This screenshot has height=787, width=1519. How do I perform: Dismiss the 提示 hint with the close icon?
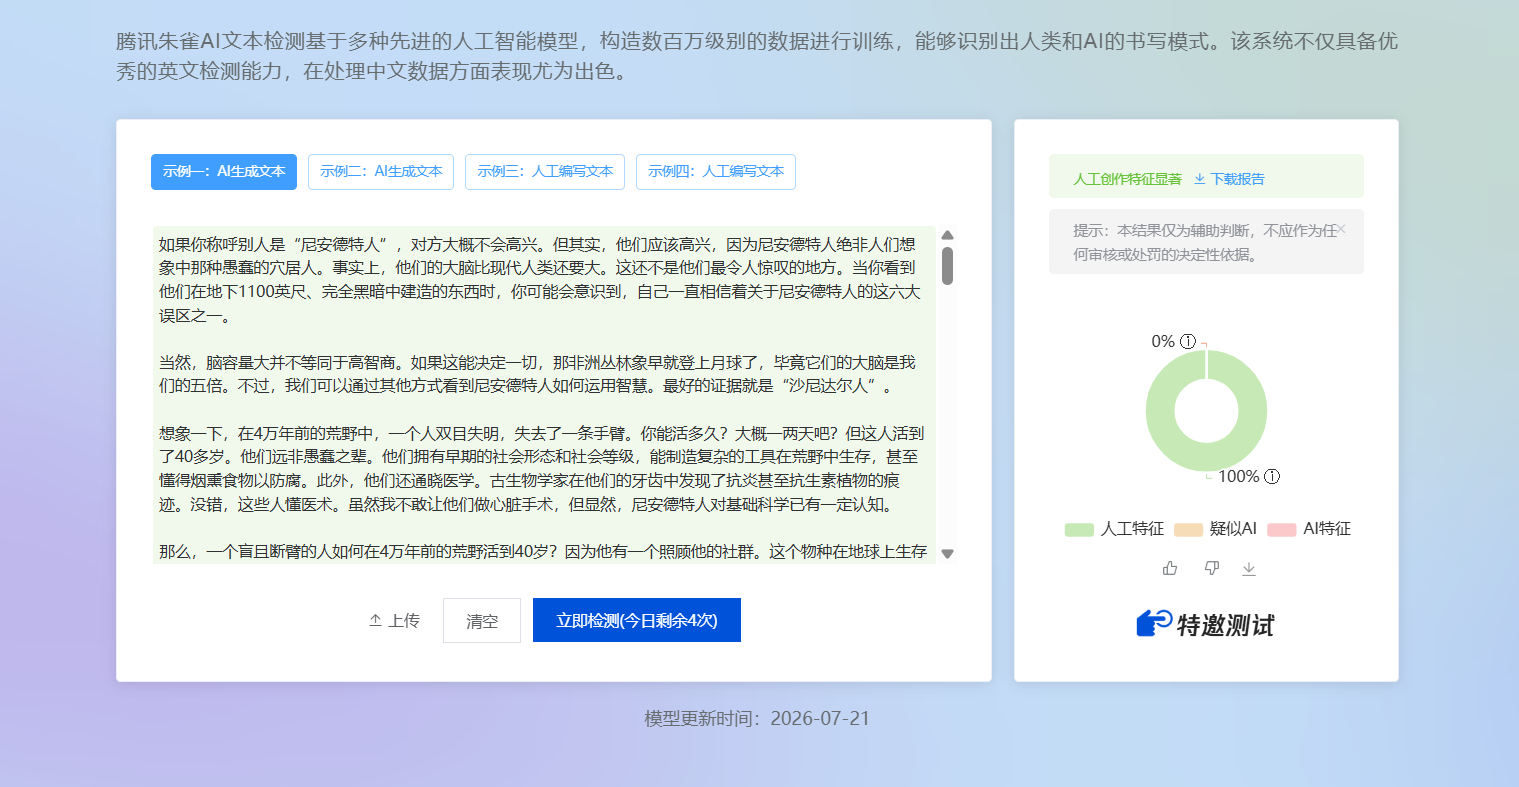click(x=1341, y=230)
